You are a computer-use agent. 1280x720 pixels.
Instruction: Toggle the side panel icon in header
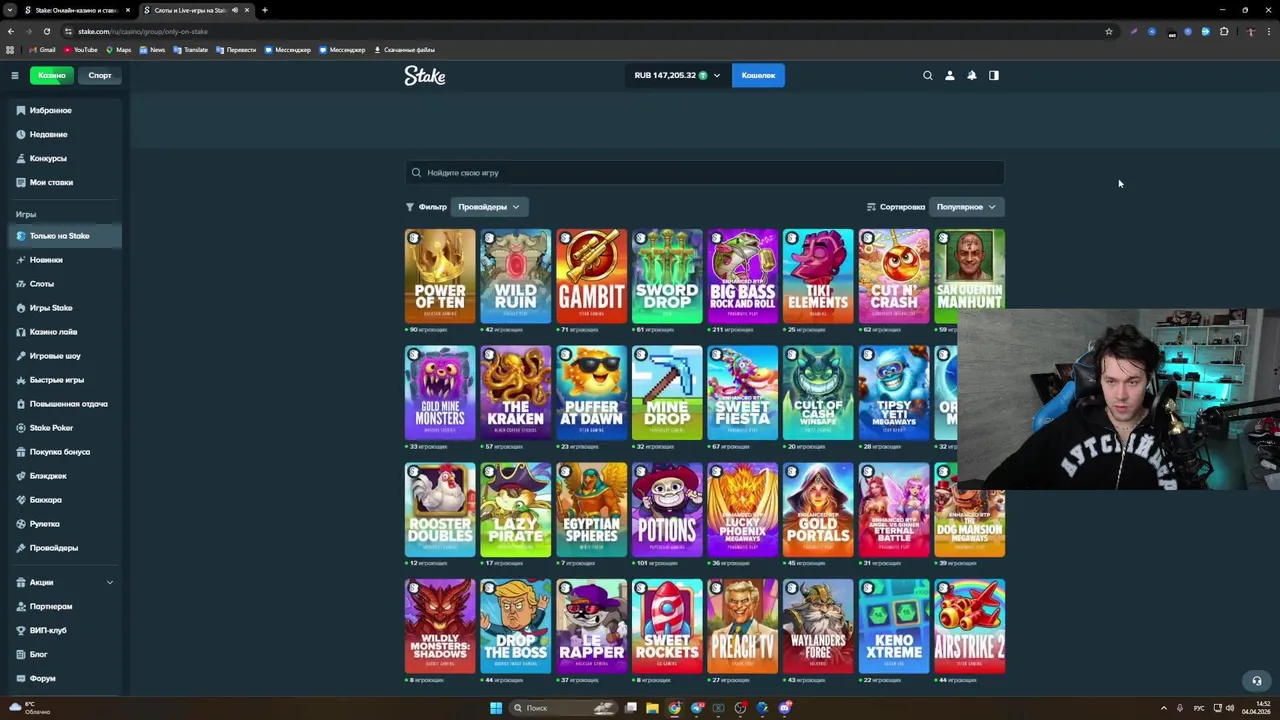click(x=994, y=75)
